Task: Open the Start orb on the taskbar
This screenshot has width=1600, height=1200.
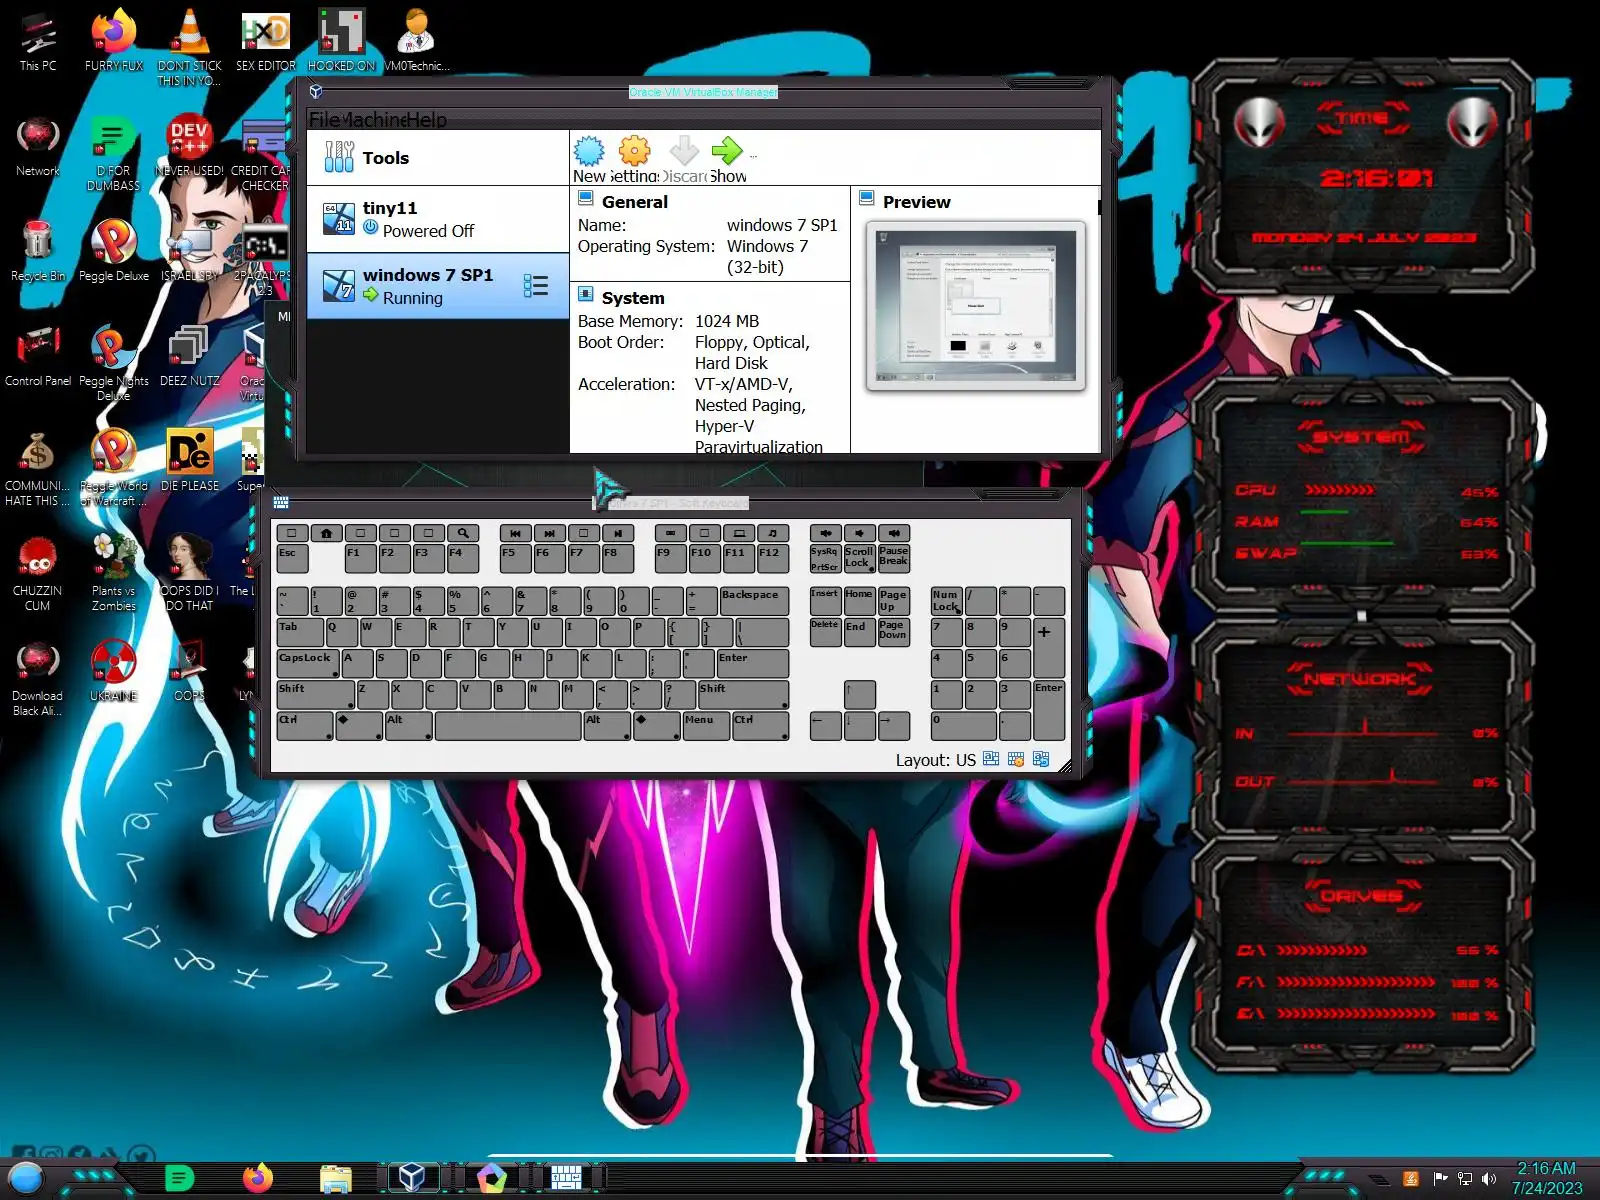Action: pos(26,1178)
